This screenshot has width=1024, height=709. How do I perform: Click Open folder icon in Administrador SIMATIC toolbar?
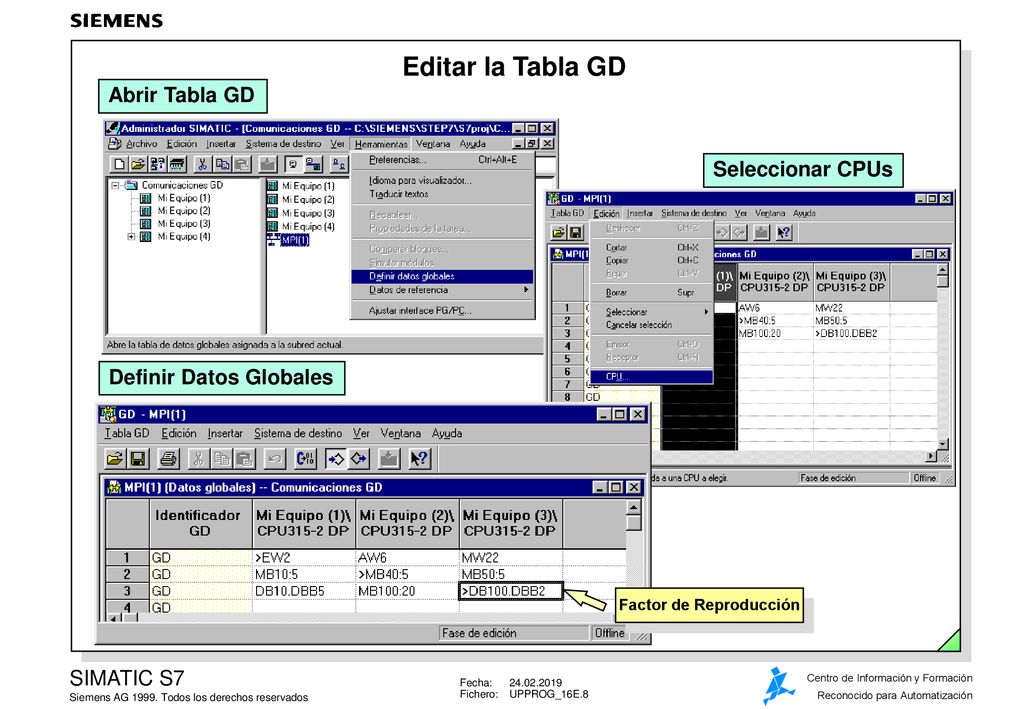138,165
